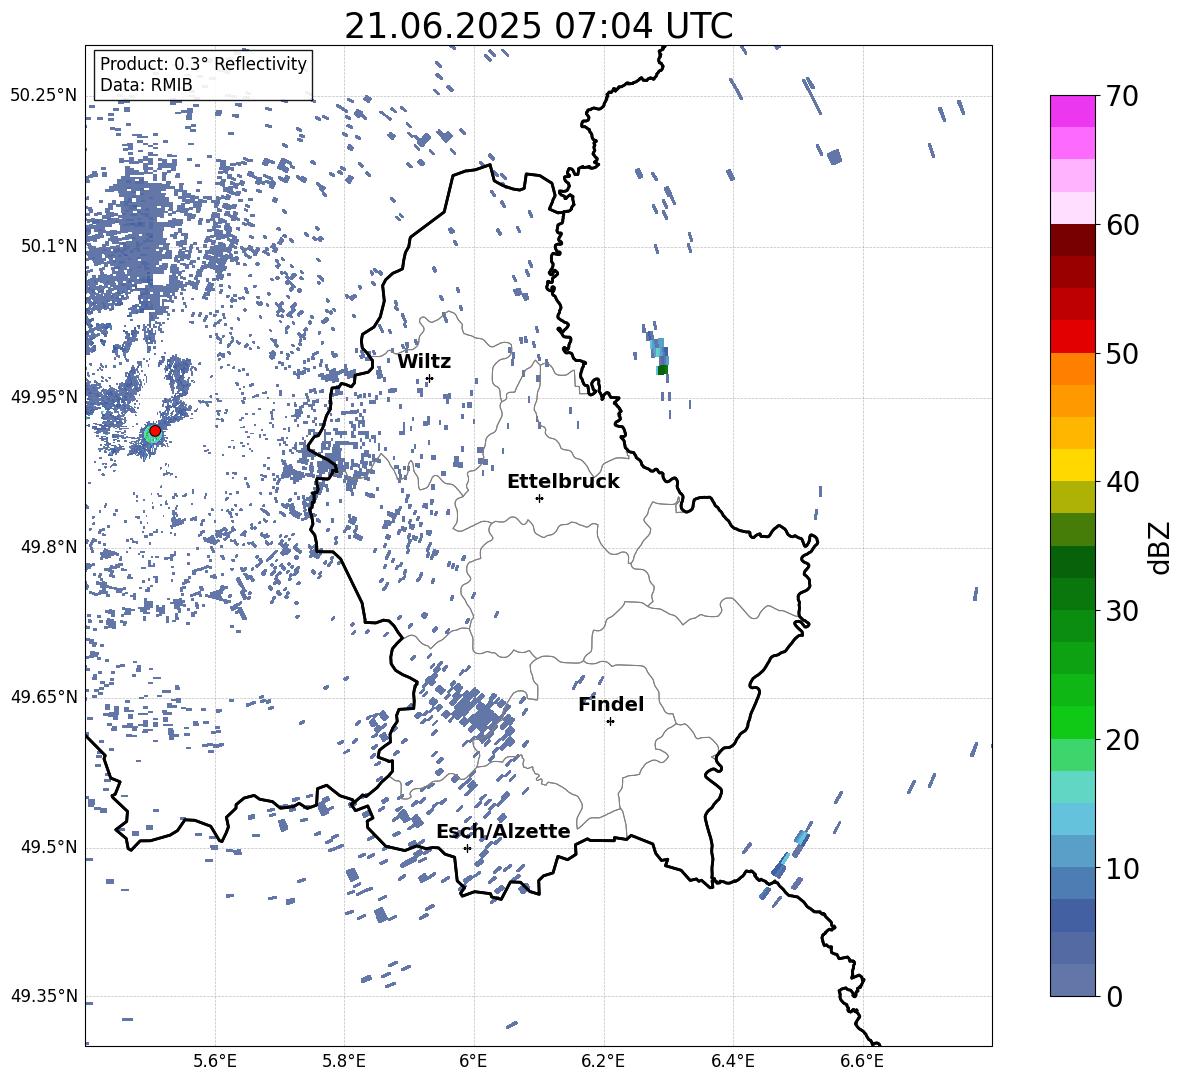The height and width of the screenshot is (1081, 1184).
Task: Click the 6°E longitude label
Action: (473, 1061)
